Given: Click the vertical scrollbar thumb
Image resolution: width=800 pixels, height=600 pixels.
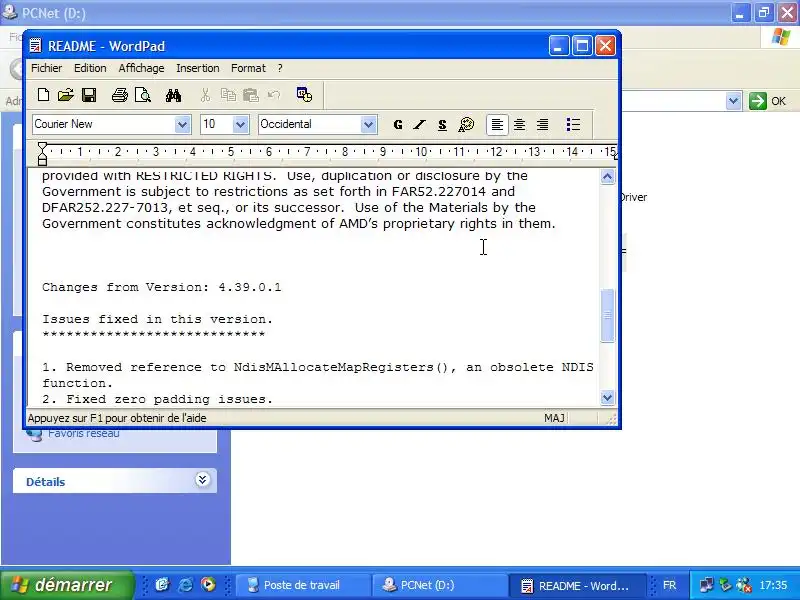Looking at the screenshot, I should [x=607, y=315].
